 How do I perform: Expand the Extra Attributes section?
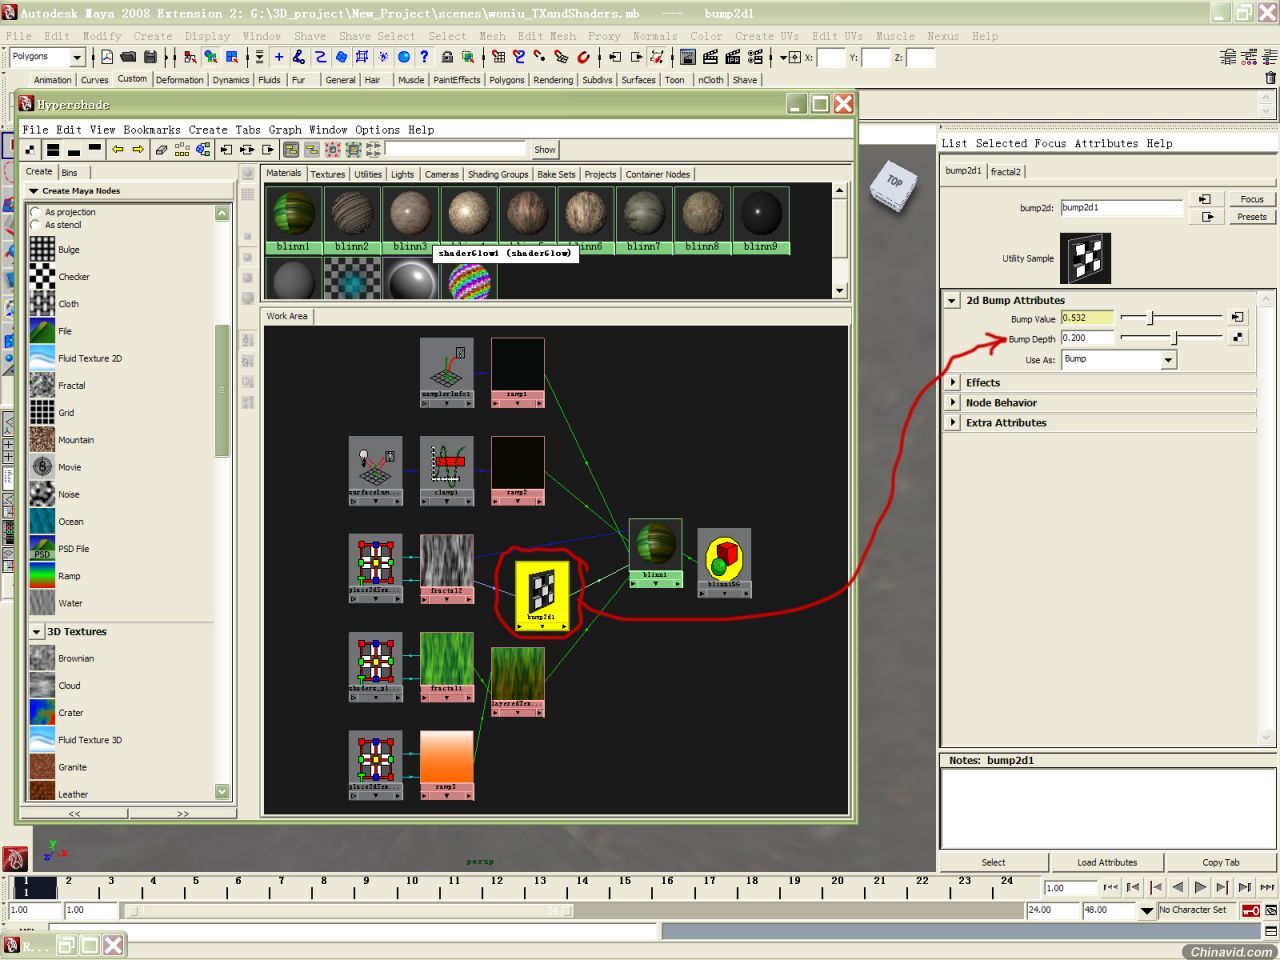point(952,422)
